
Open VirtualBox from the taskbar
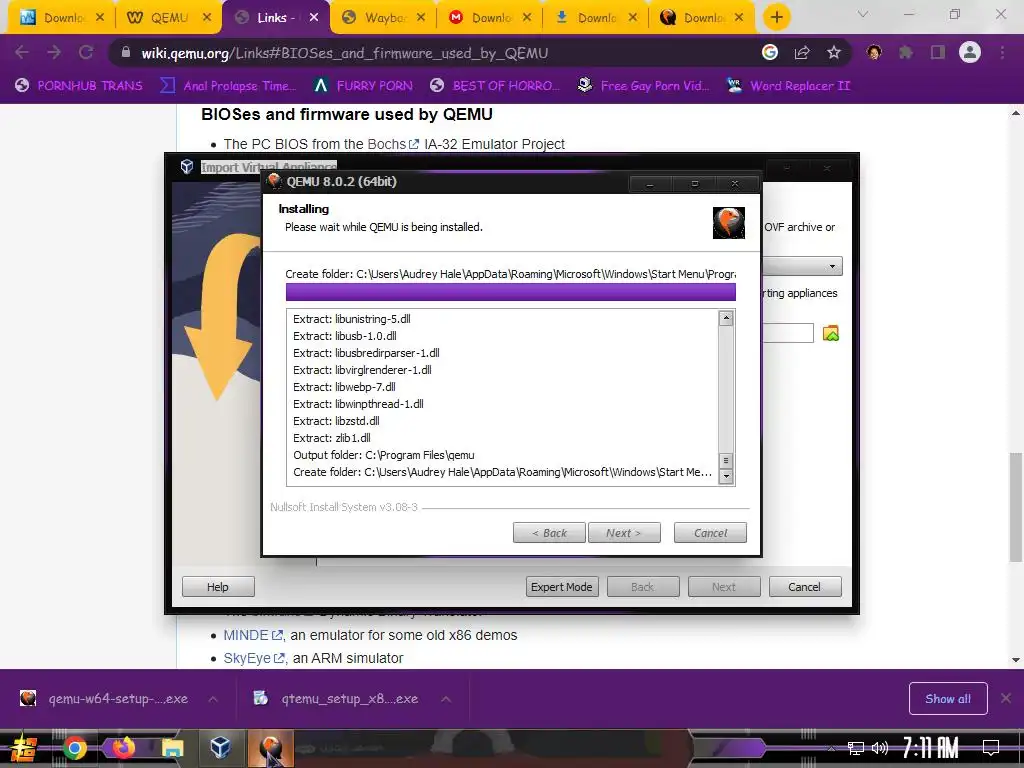[220, 746]
